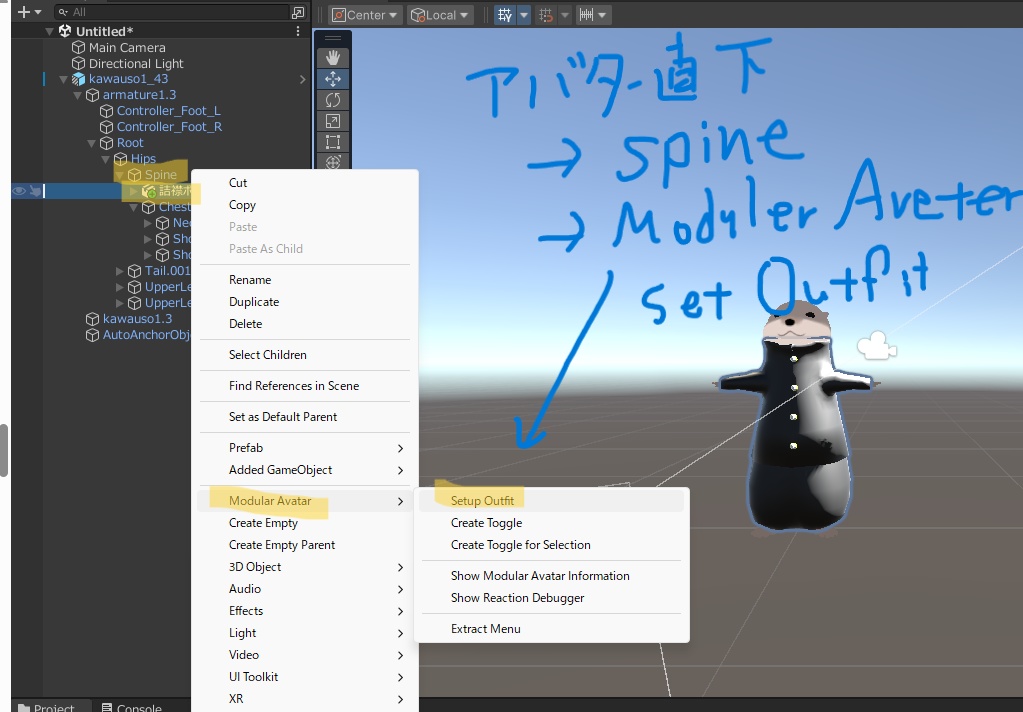The height and width of the screenshot is (712, 1023).
Task: Toggle grid visibility icon in scene toolbar
Action: (505, 14)
